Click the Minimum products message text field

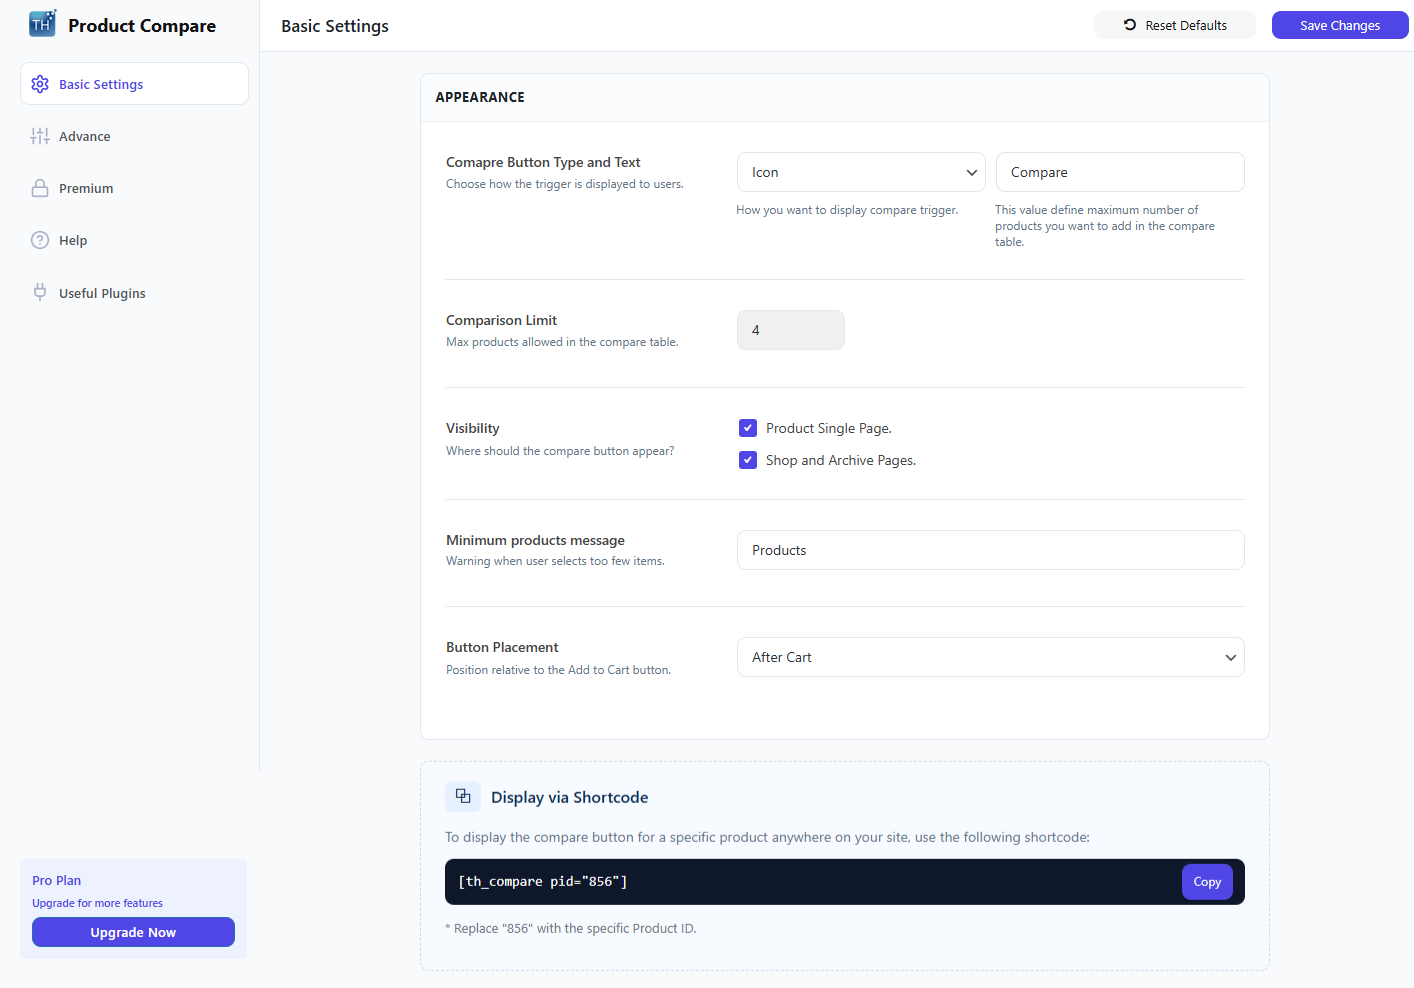click(x=990, y=549)
